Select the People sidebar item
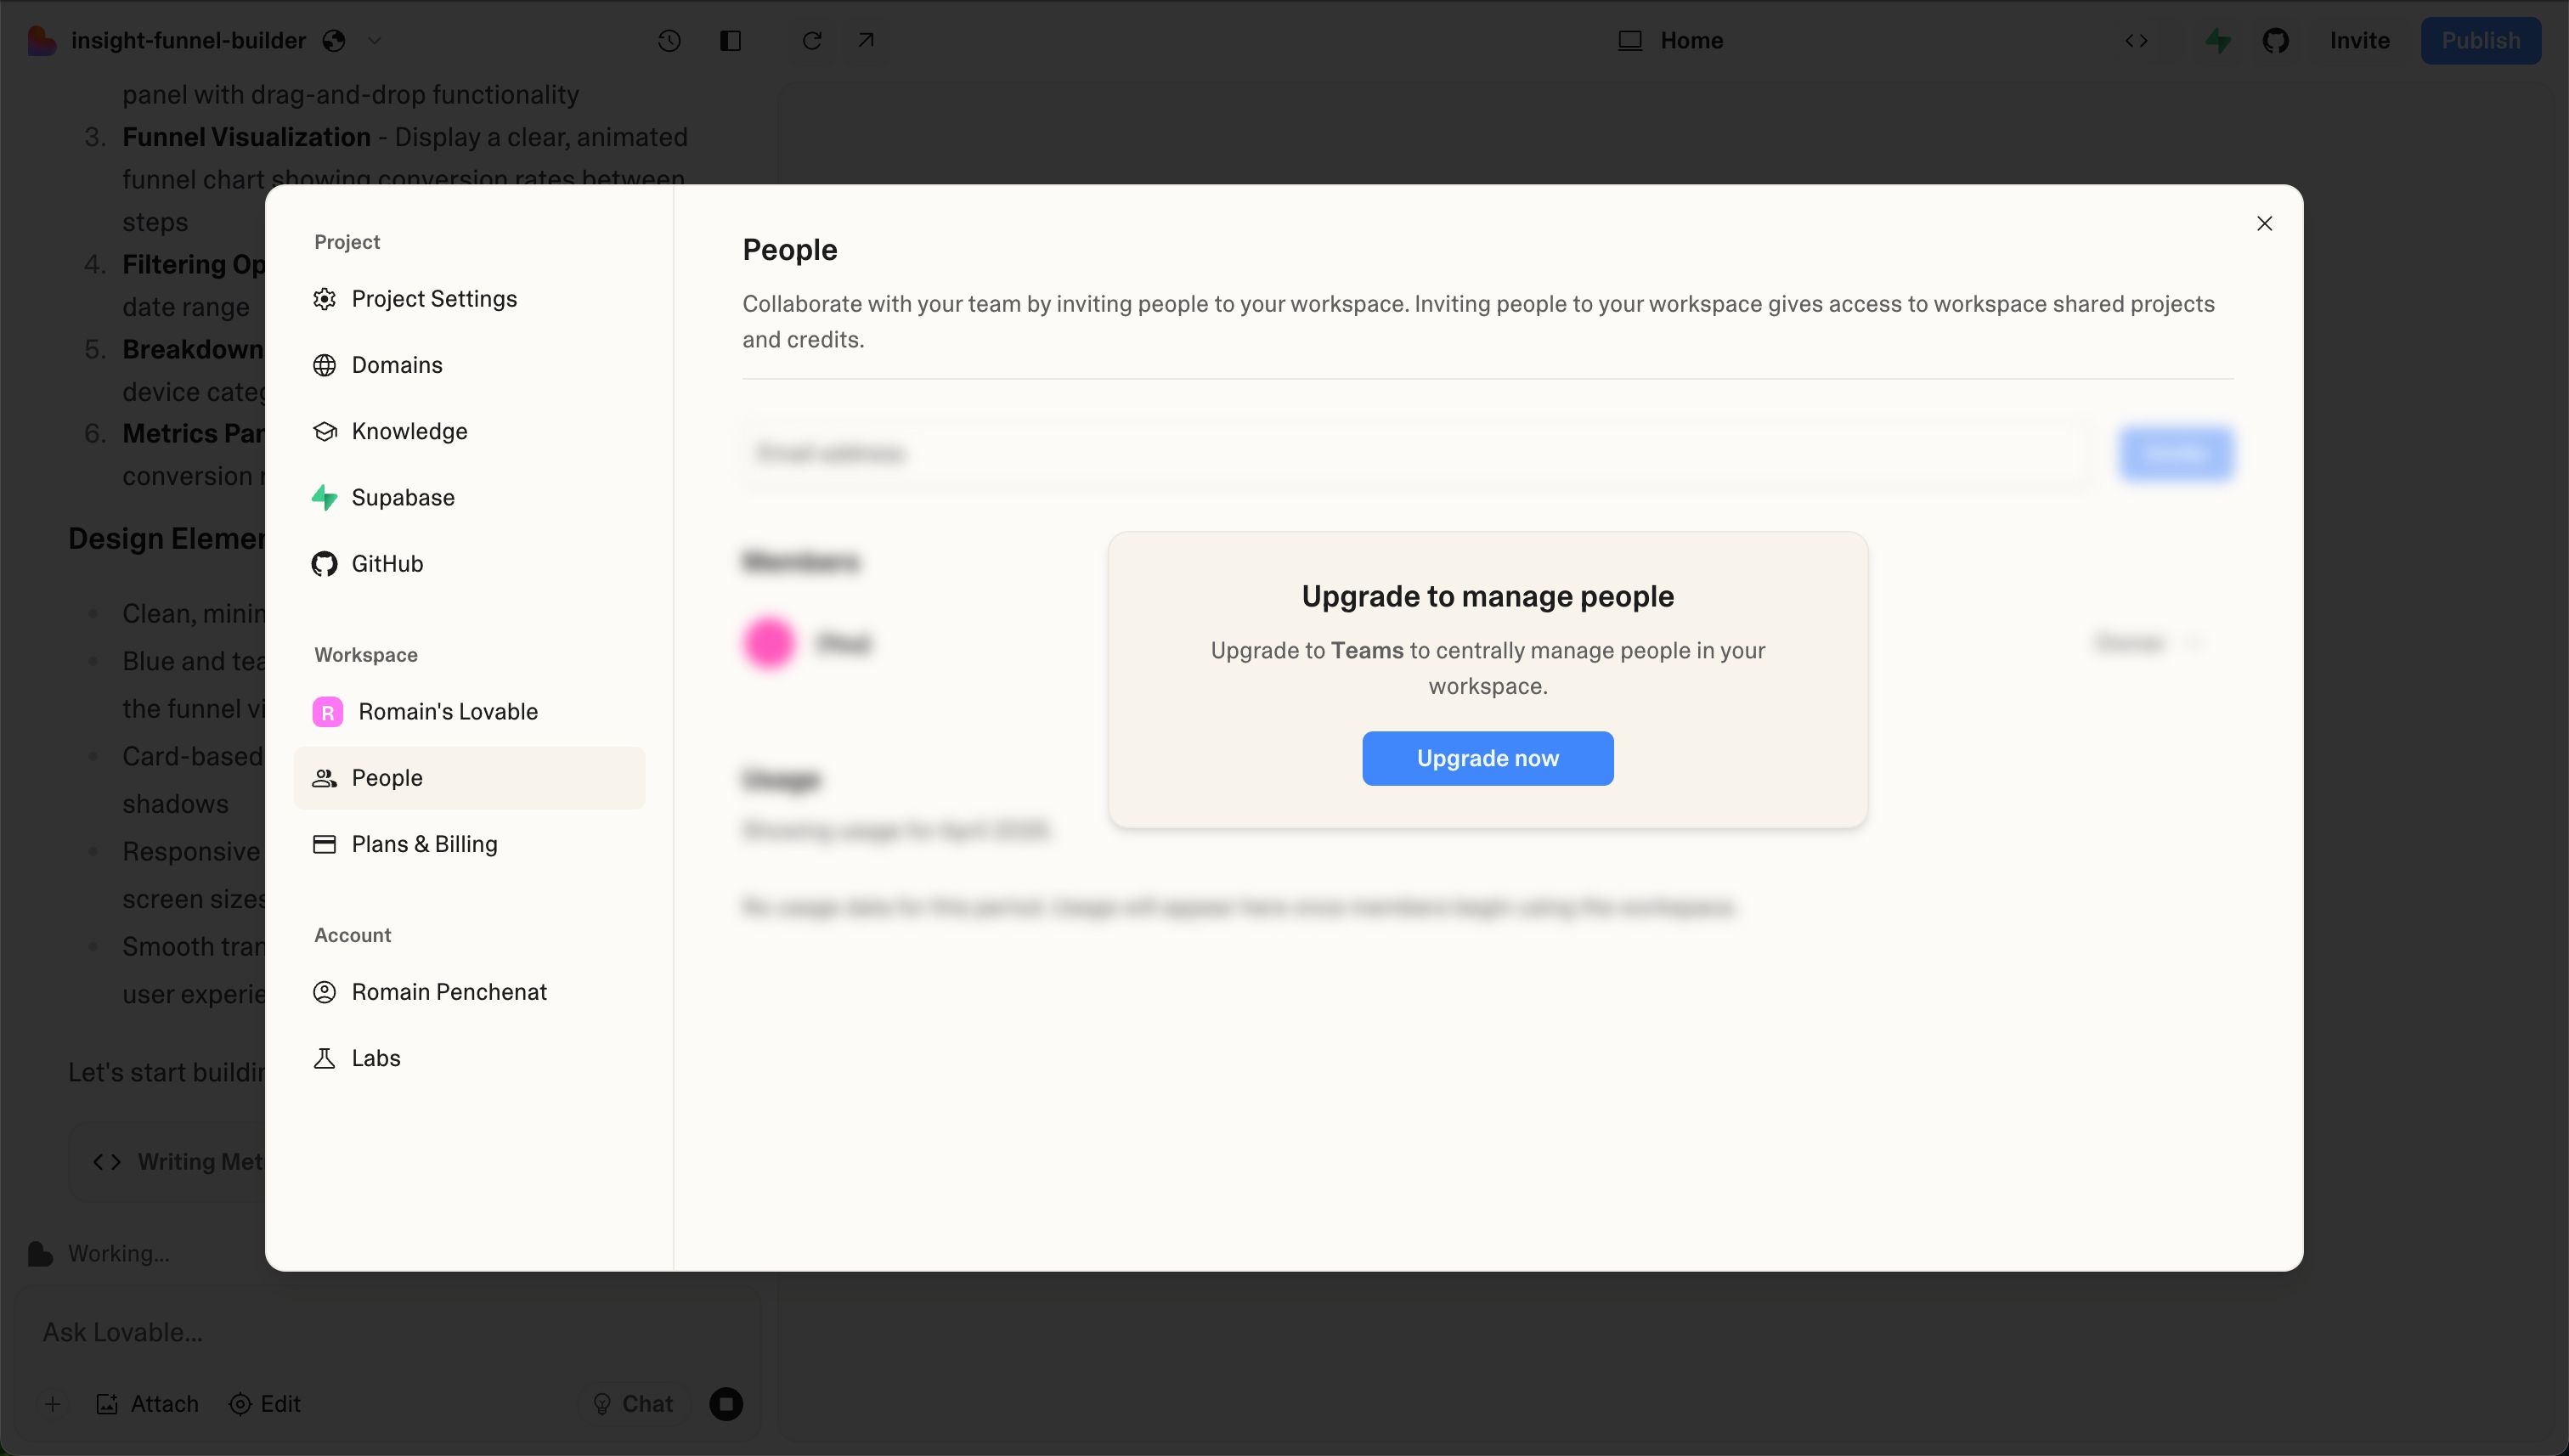Viewport: 2569px width, 1456px height. (469, 778)
